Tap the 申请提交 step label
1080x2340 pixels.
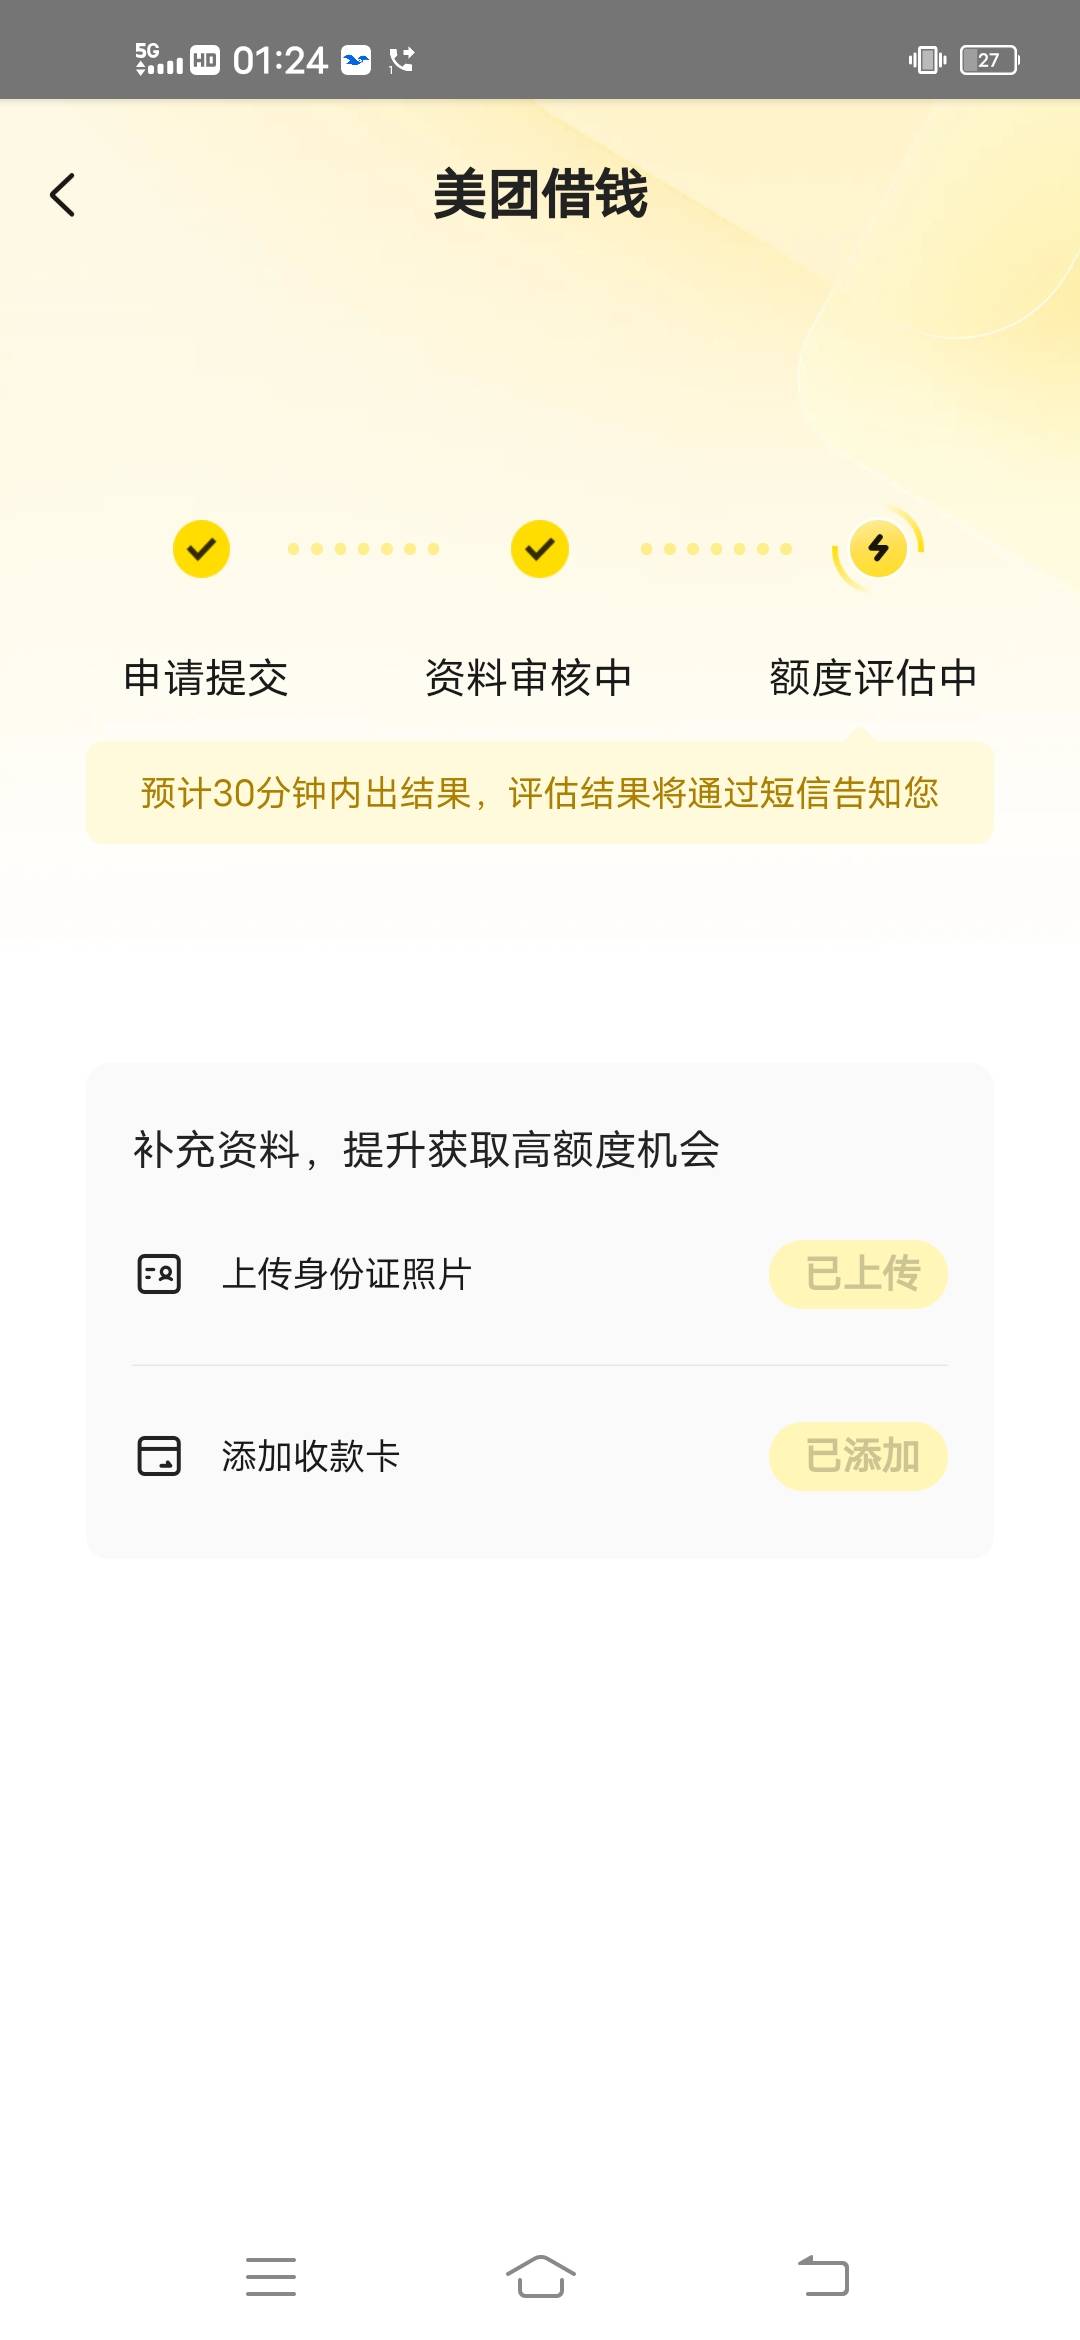pyautogui.click(x=206, y=678)
